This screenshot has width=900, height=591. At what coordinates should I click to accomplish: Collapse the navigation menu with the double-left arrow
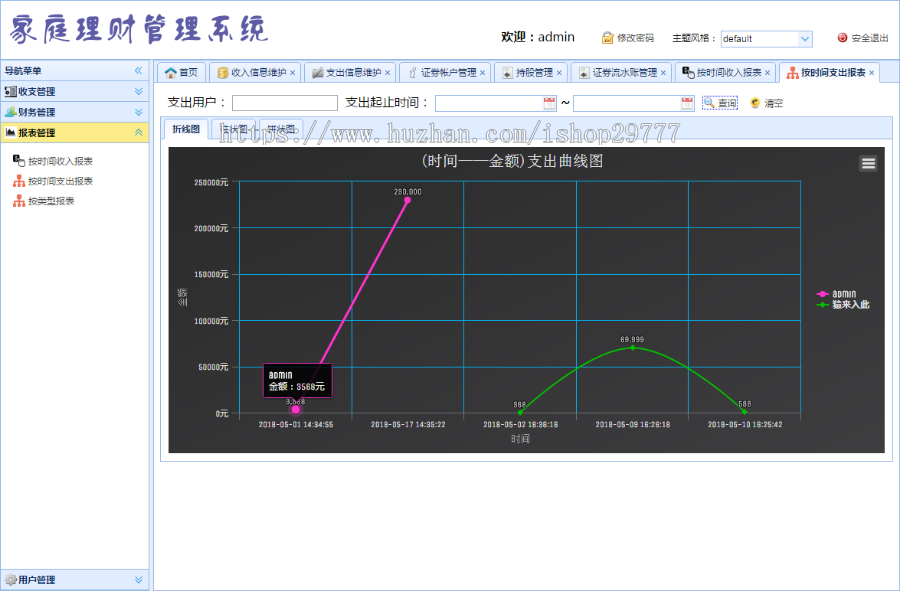(140, 70)
